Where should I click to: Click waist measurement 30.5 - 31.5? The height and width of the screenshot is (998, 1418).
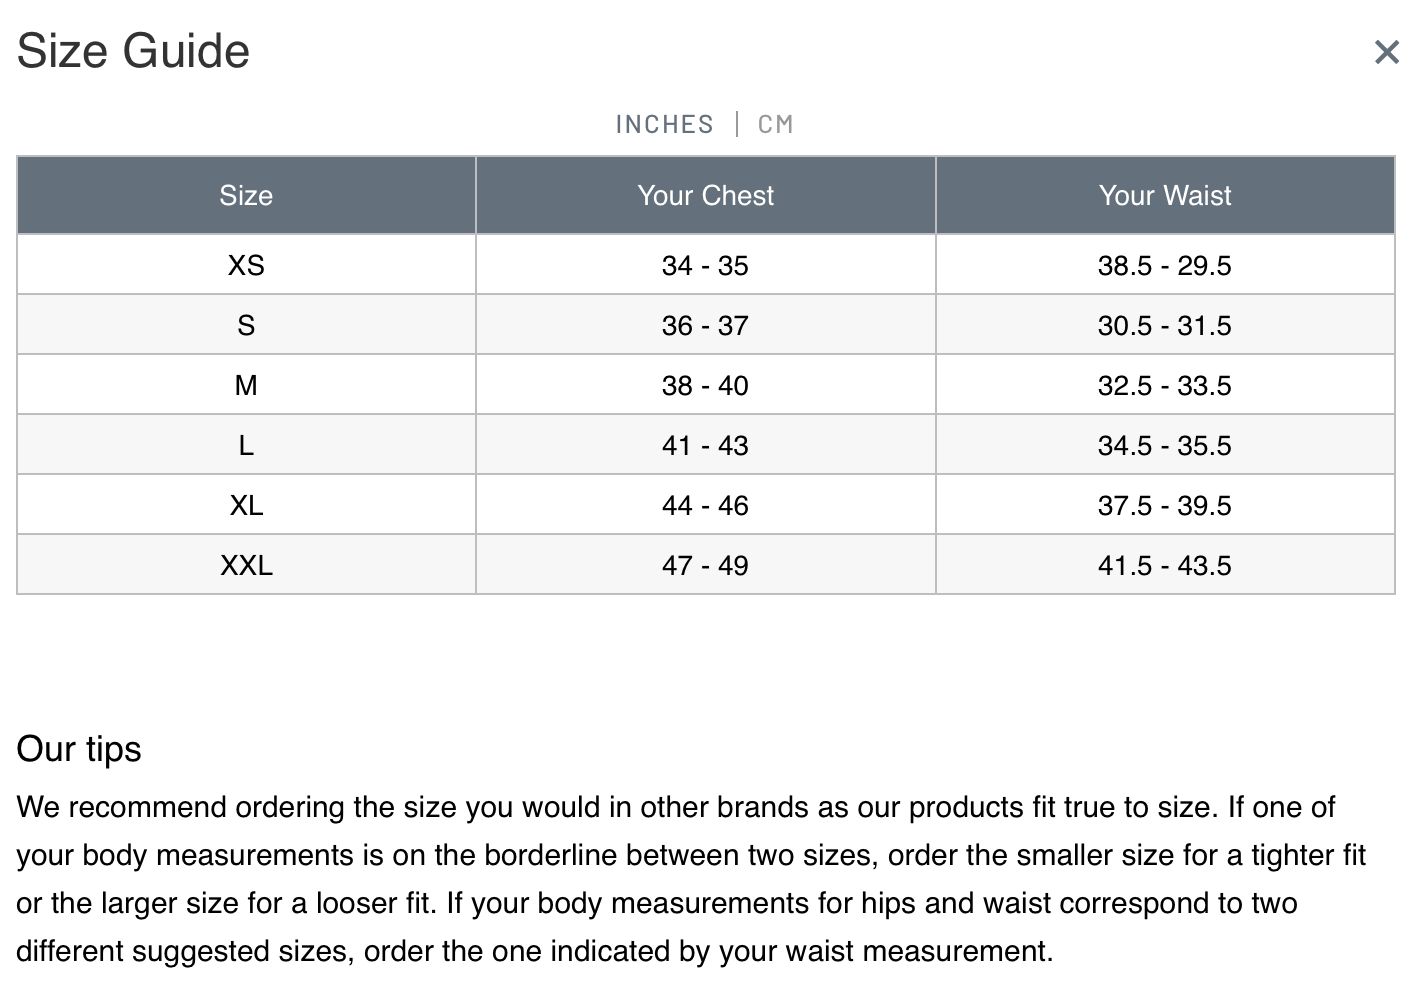(x=1165, y=325)
